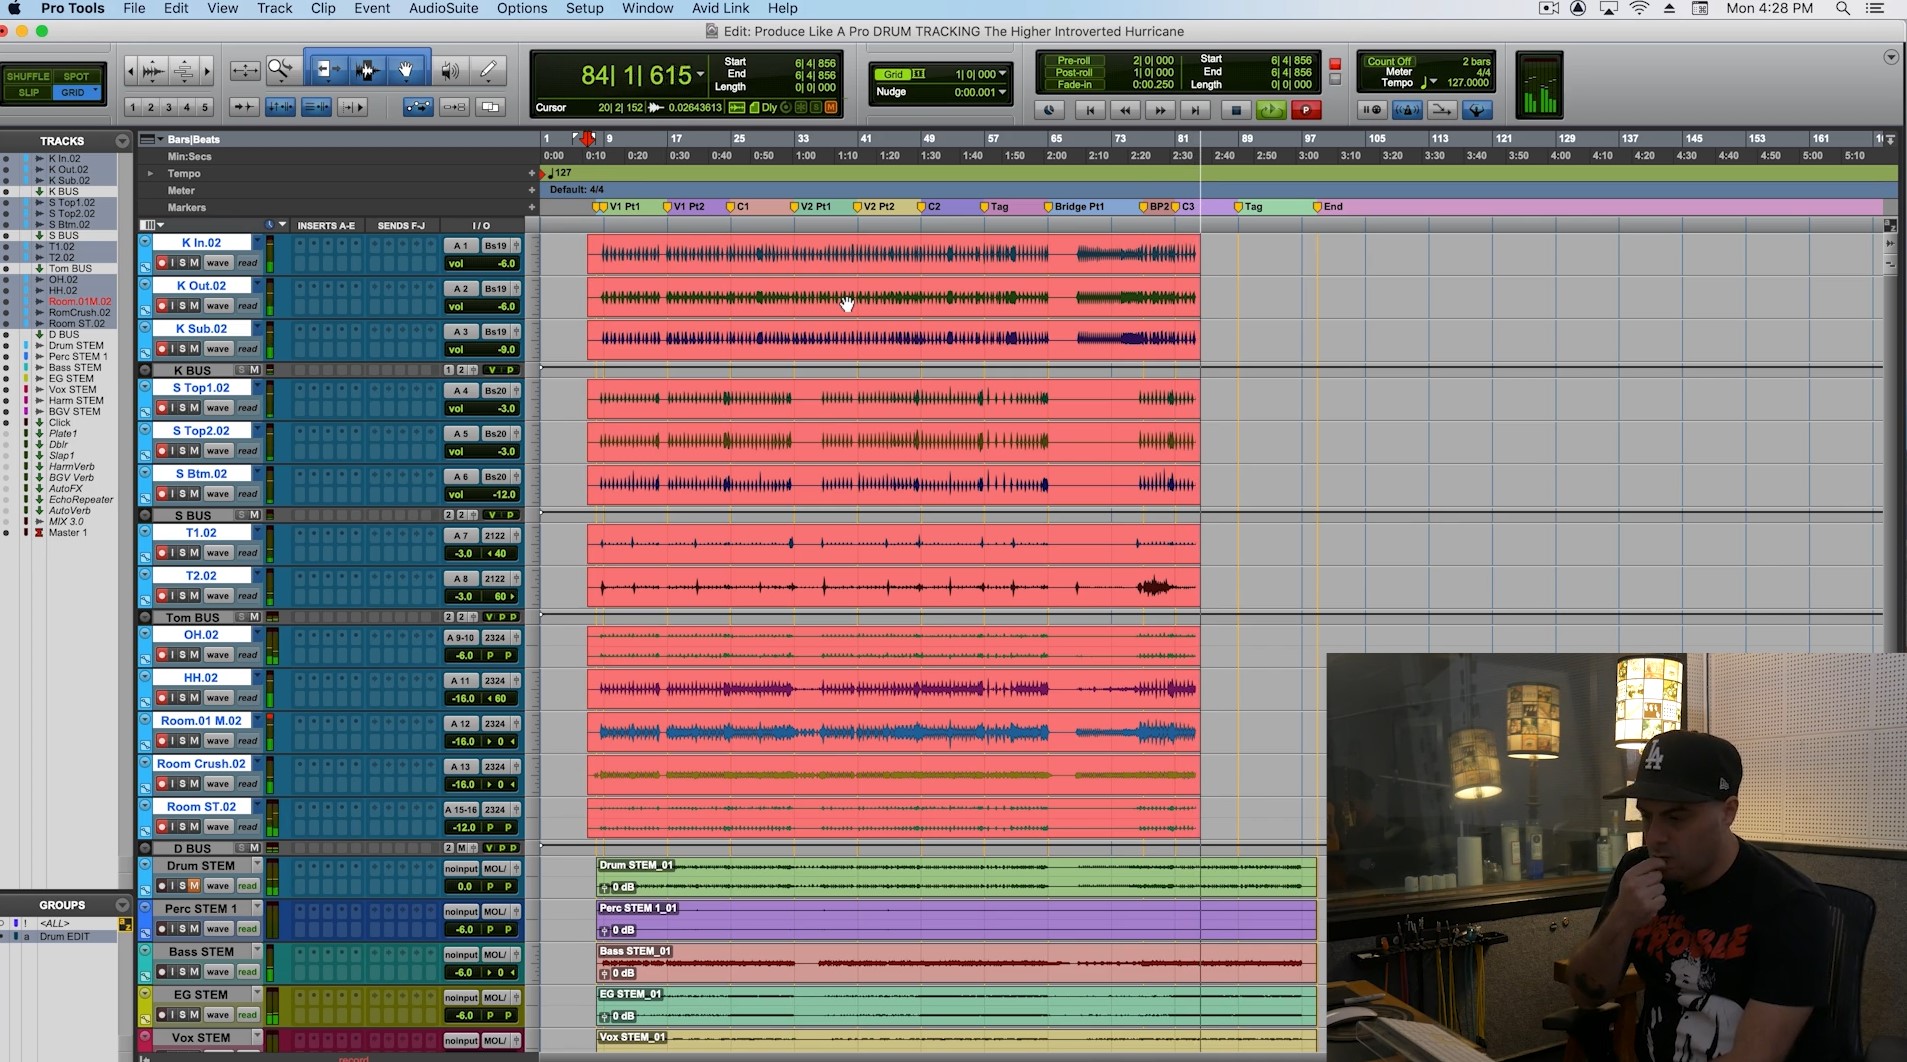The width and height of the screenshot is (1907, 1062).
Task: Click the V2 Pt1 marker
Action: pyautogui.click(x=810, y=207)
